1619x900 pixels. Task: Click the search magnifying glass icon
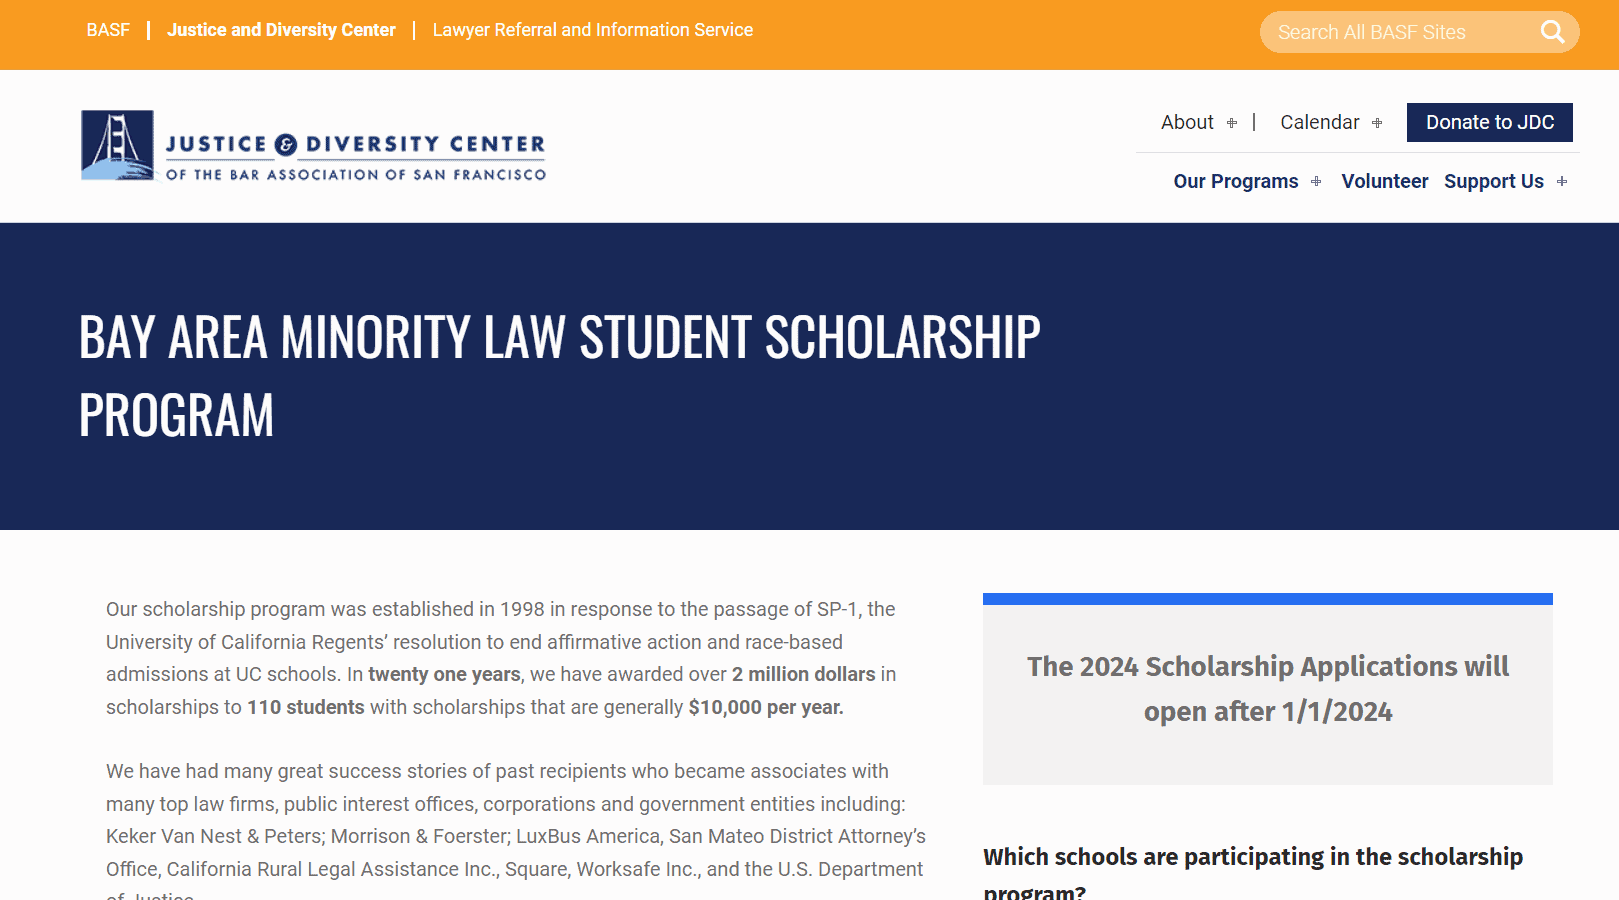tap(1552, 32)
